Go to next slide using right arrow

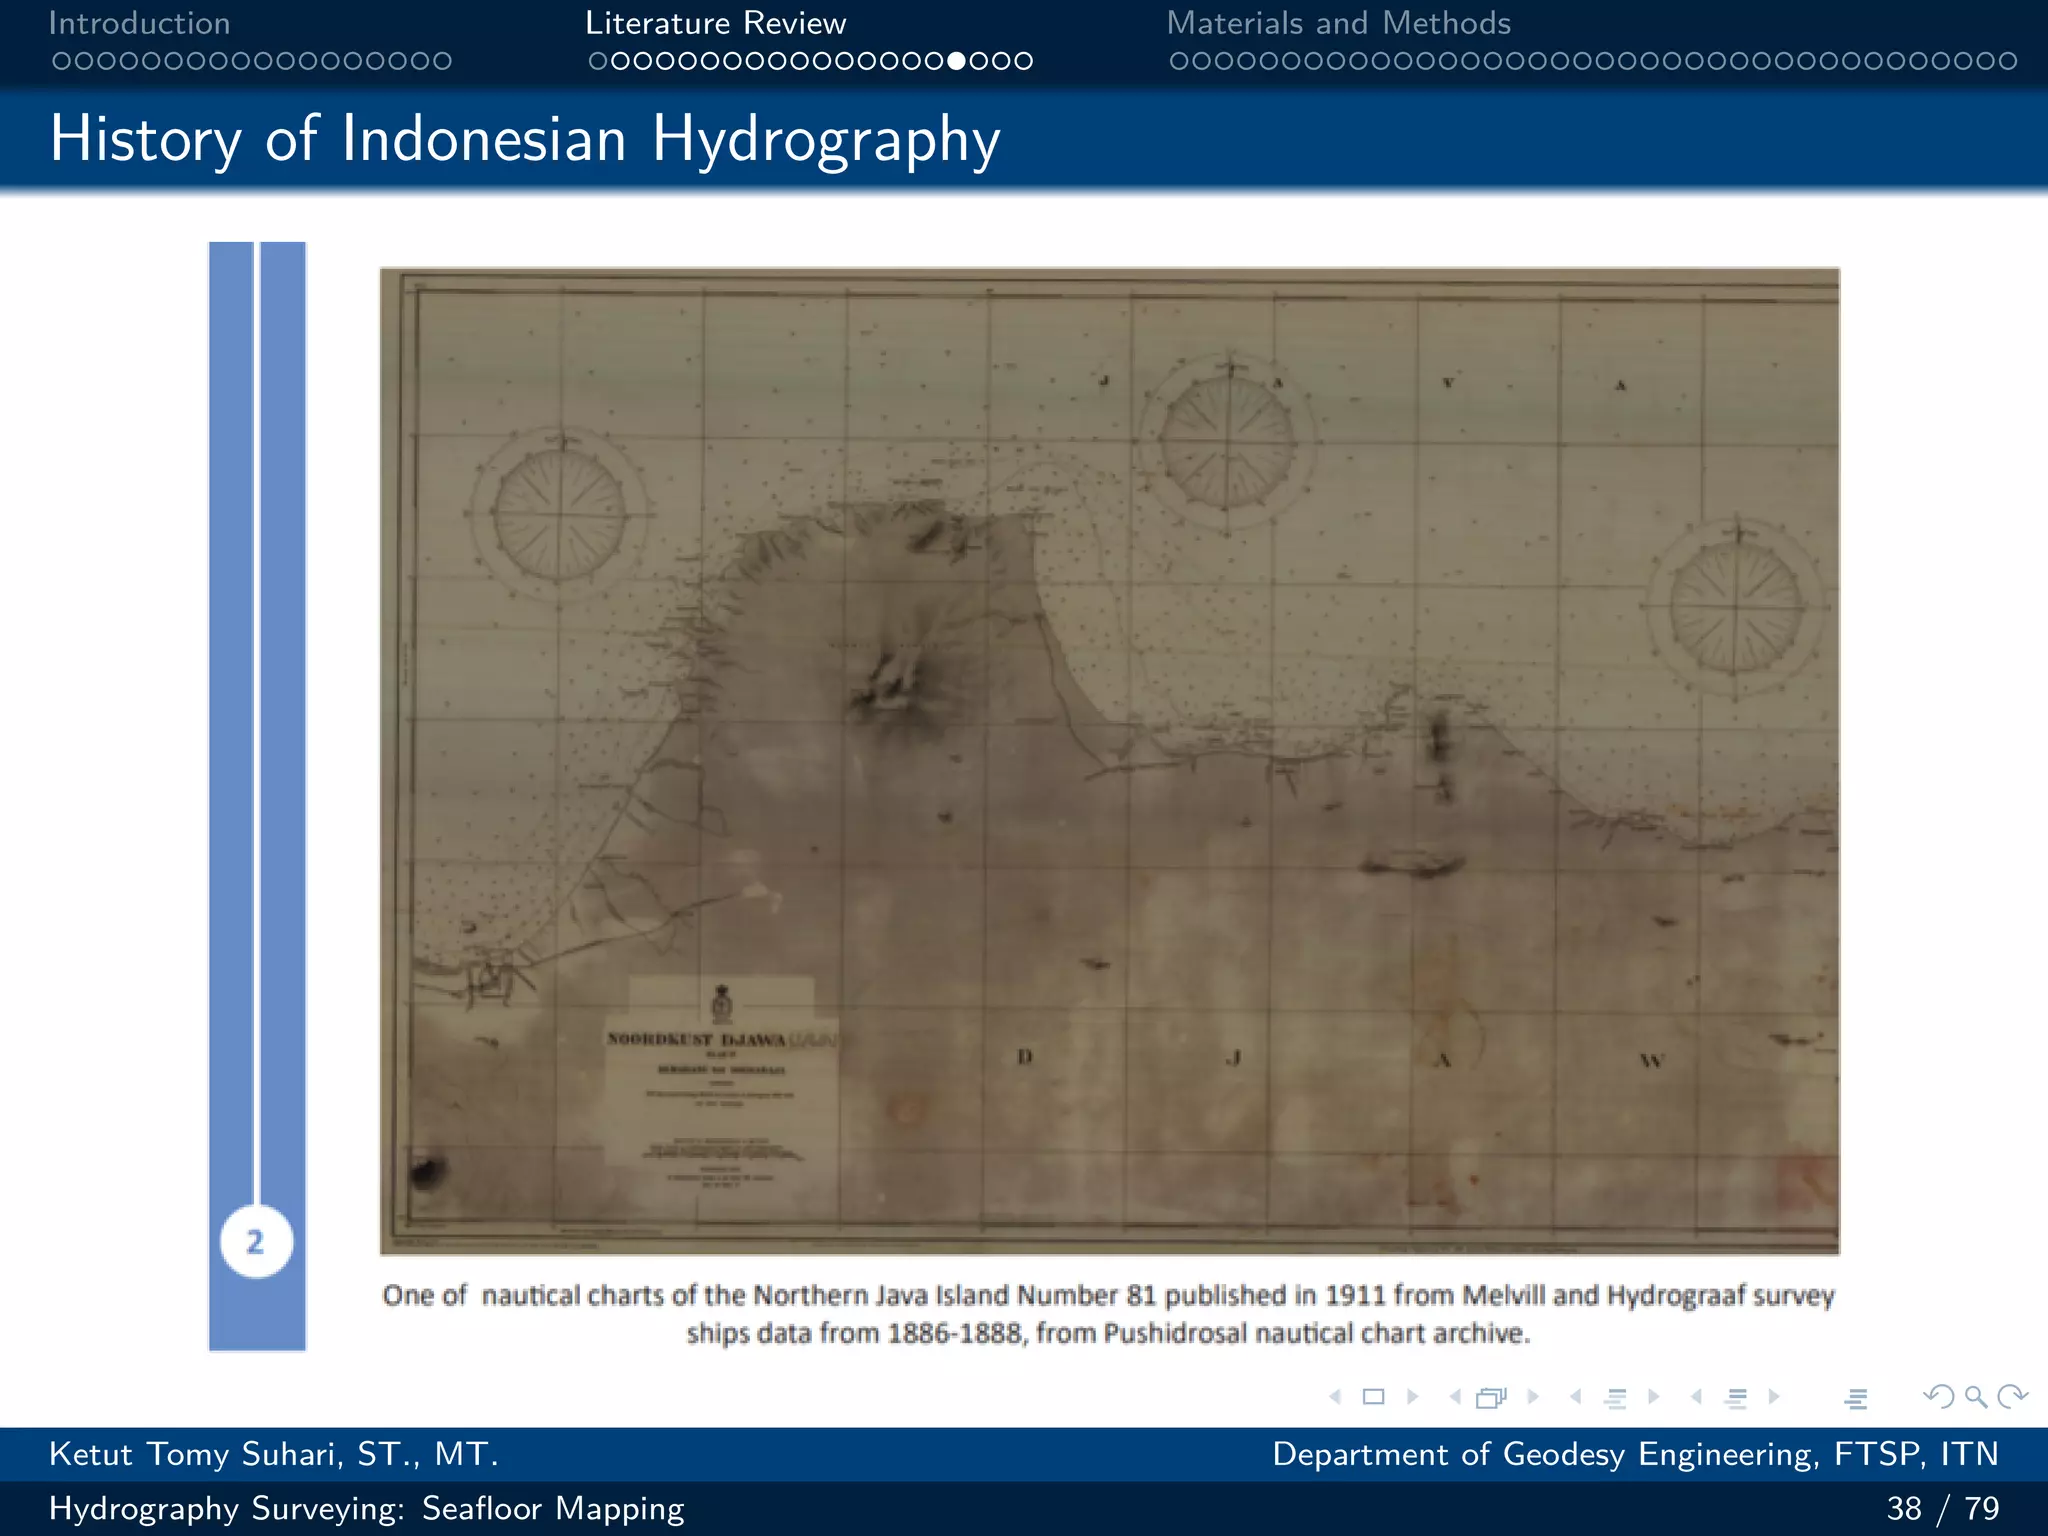click(1412, 1397)
